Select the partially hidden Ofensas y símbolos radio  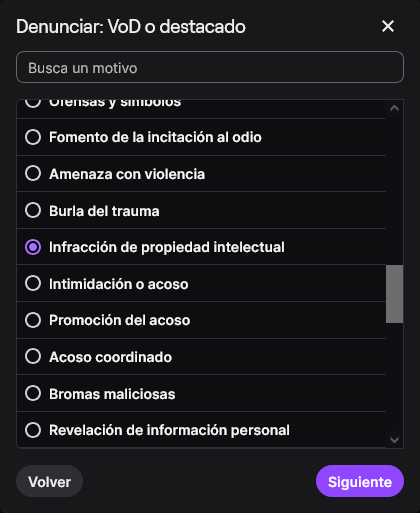33,103
